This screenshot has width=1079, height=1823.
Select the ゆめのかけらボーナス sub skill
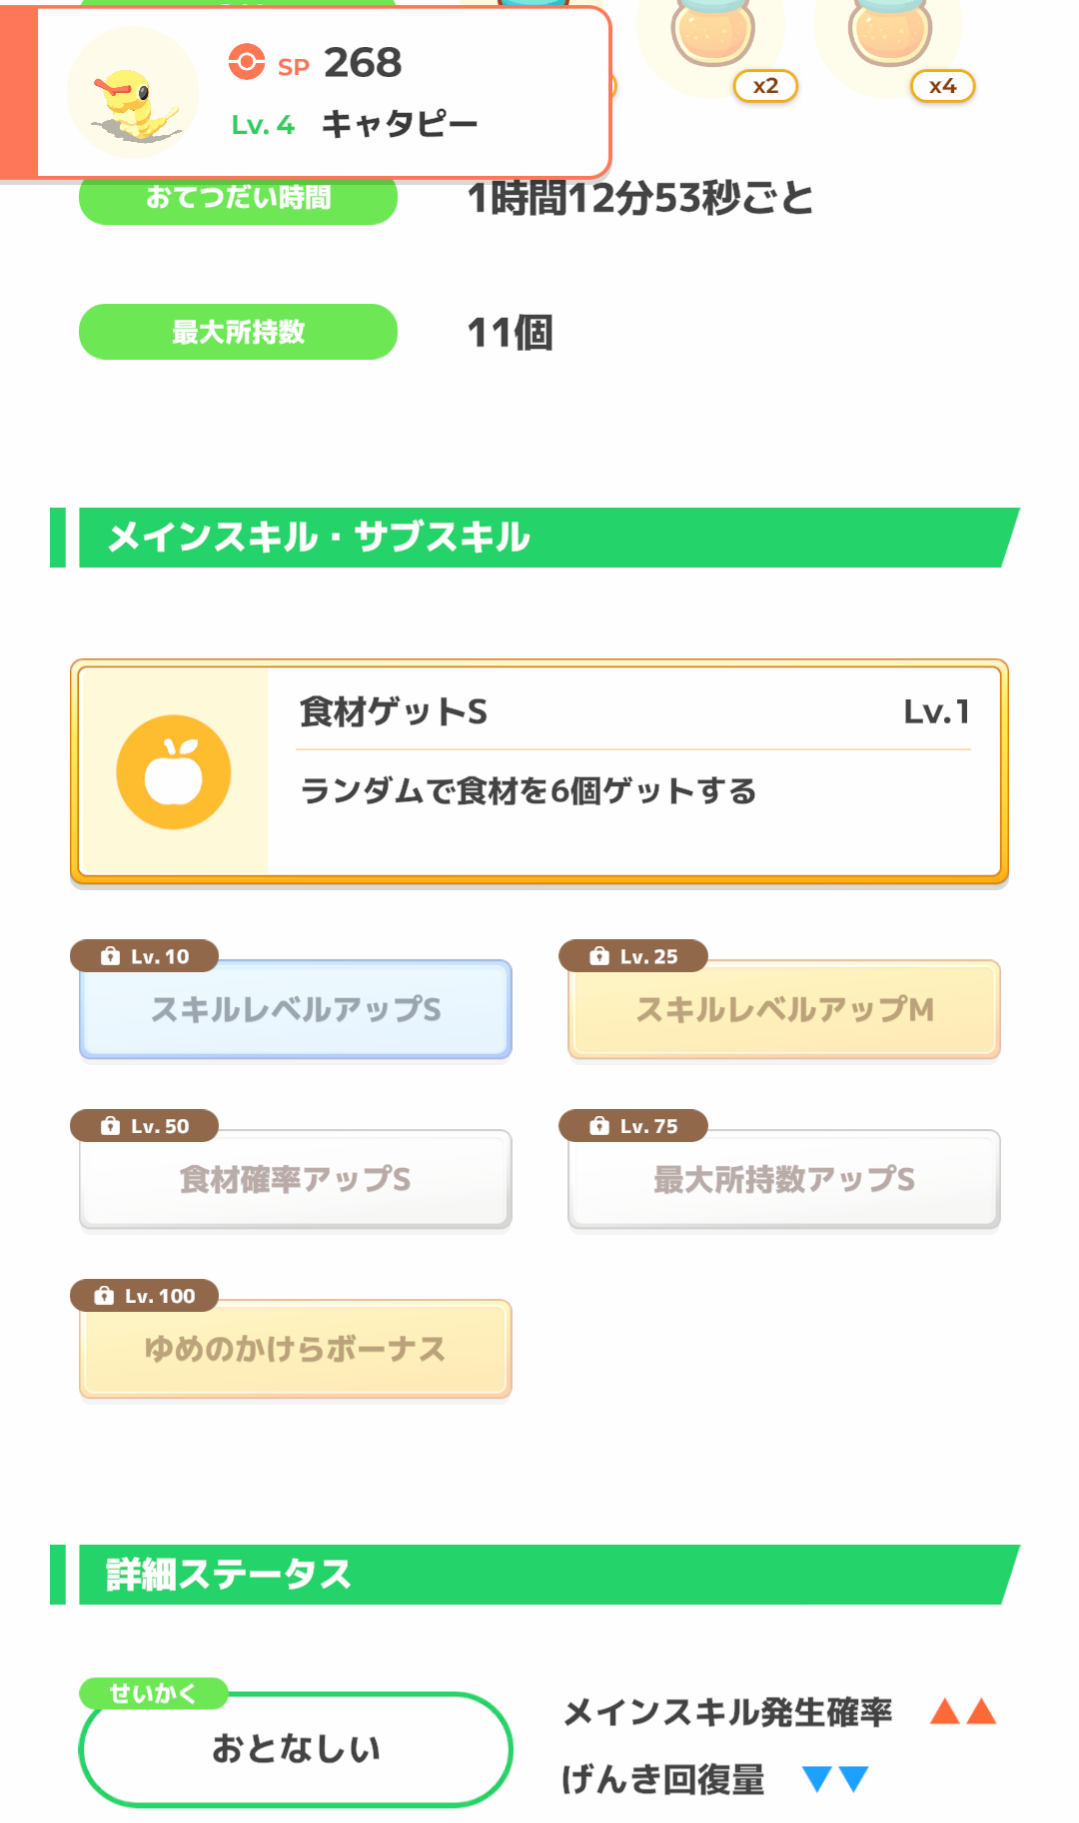(295, 1349)
